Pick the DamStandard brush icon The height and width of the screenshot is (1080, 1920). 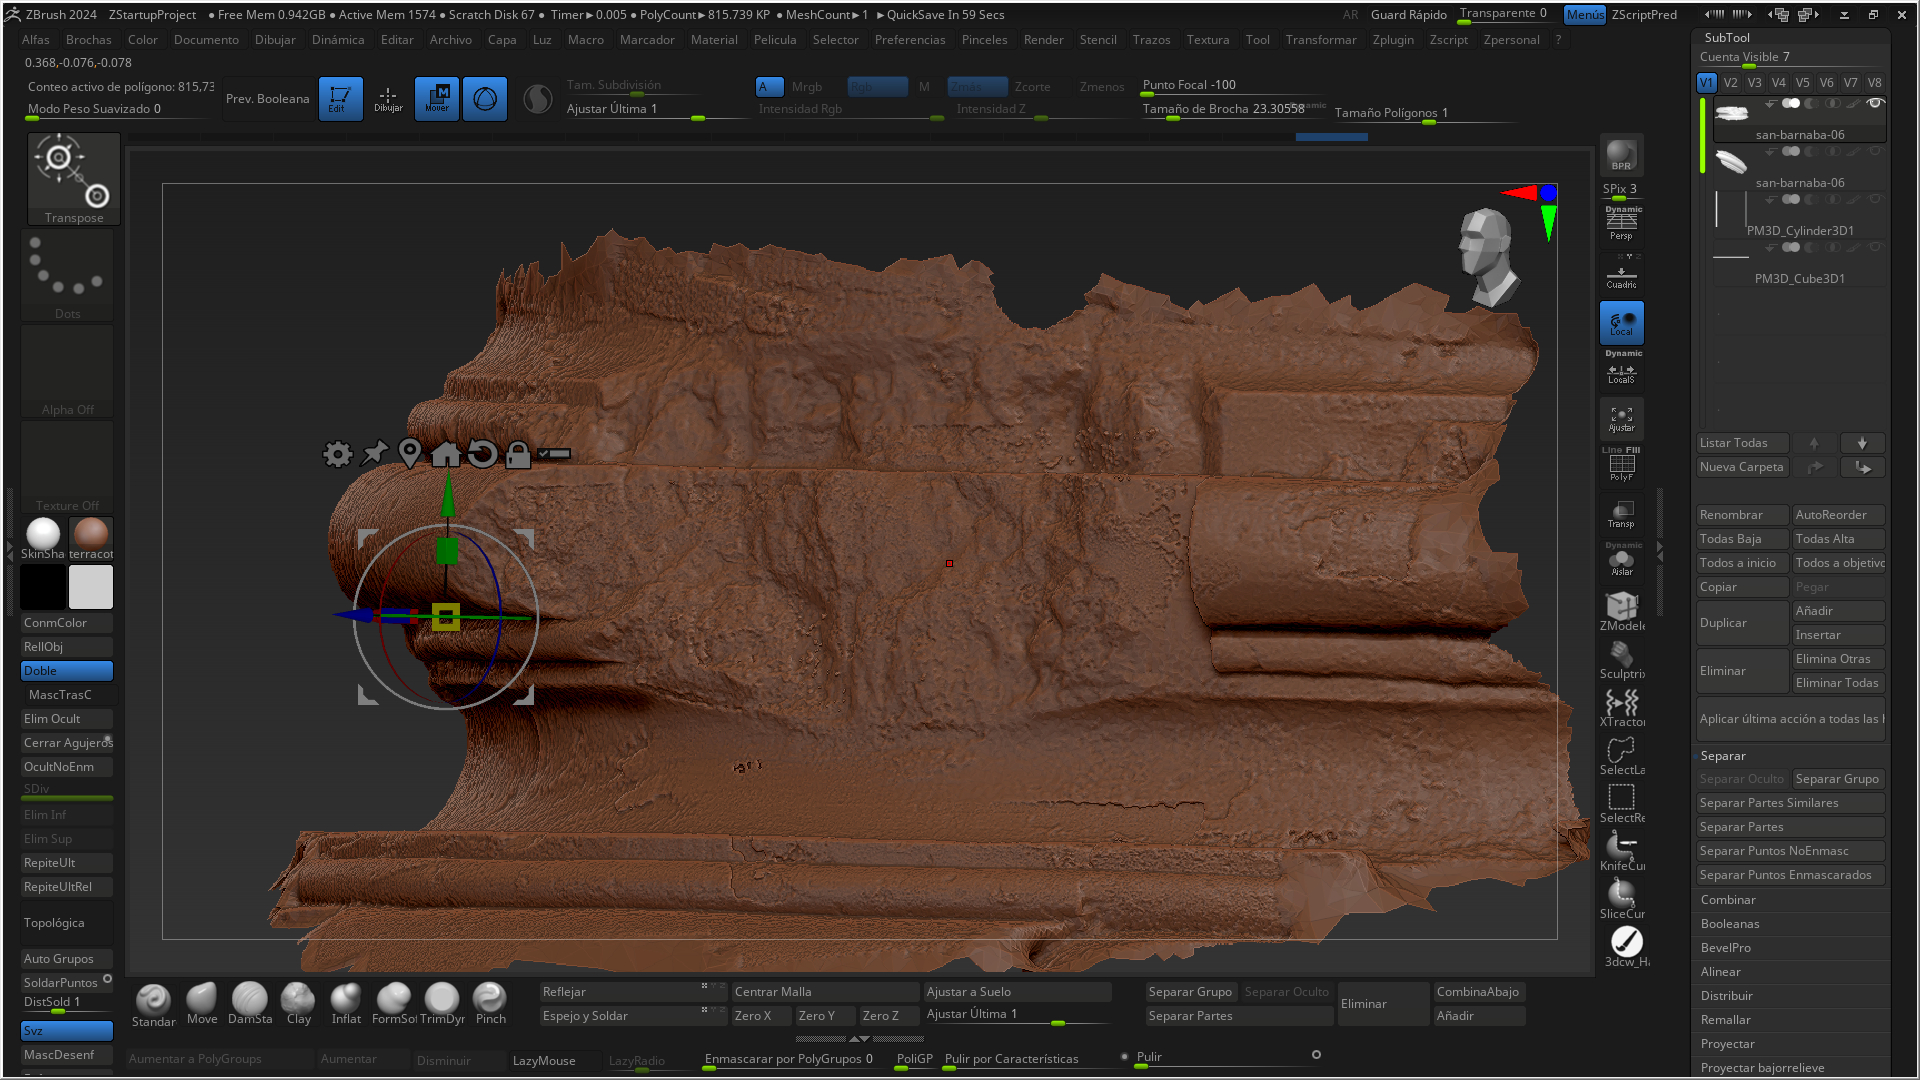pyautogui.click(x=249, y=999)
